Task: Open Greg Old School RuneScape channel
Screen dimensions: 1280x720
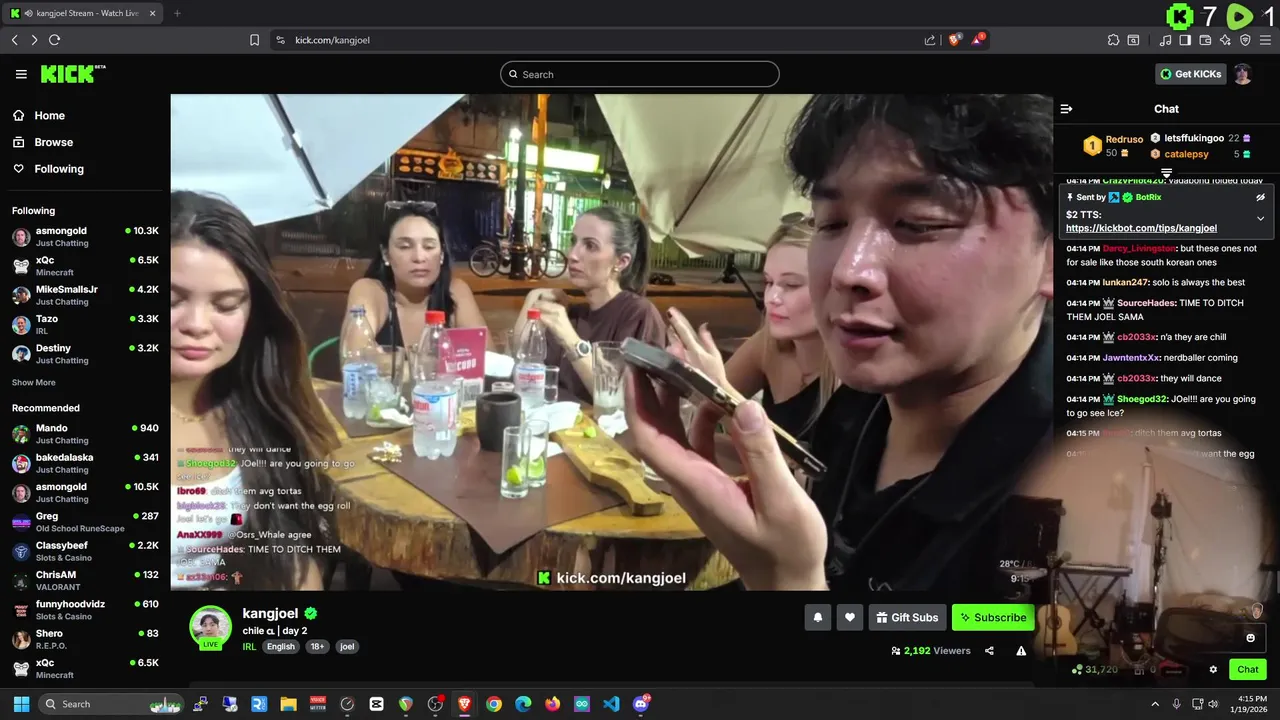Action: (85, 522)
